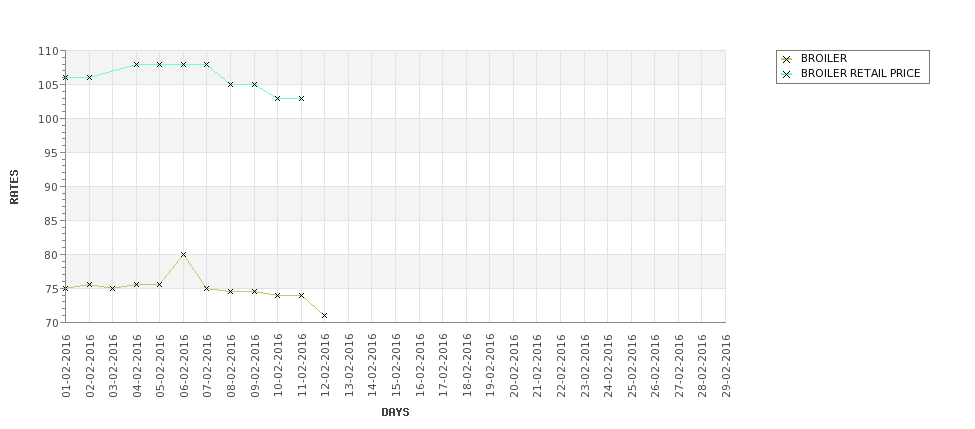The height and width of the screenshot is (429, 975).
Task: Click the BROILER data point on 02-02-2016
Action: point(90,284)
